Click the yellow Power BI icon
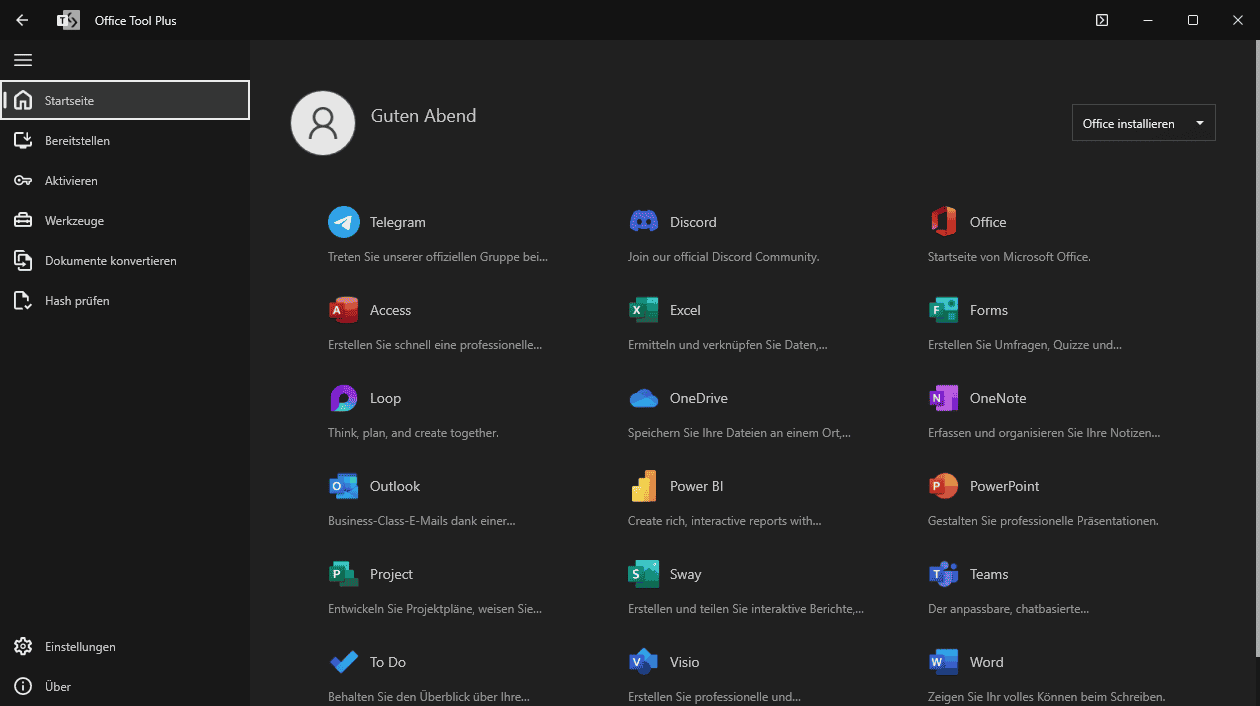Viewport: 1260px width, 706px height. click(x=644, y=486)
